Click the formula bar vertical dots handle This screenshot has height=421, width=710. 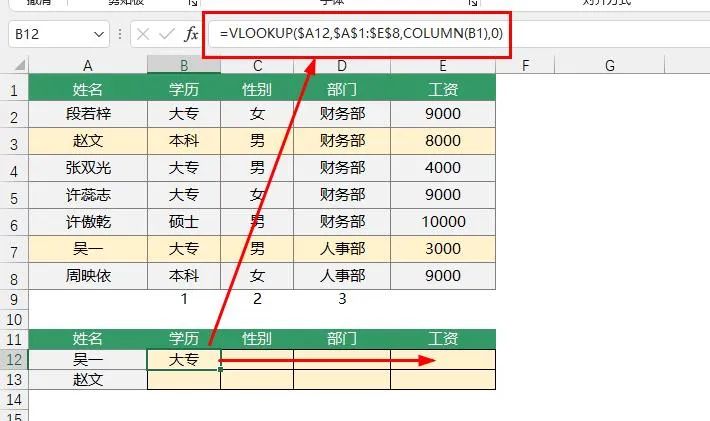[120, 34]
